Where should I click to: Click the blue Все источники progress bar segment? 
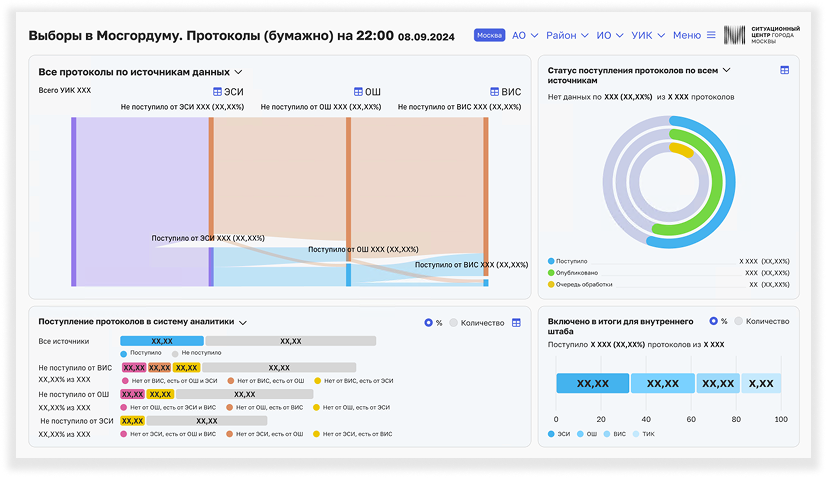coord(162,341)
